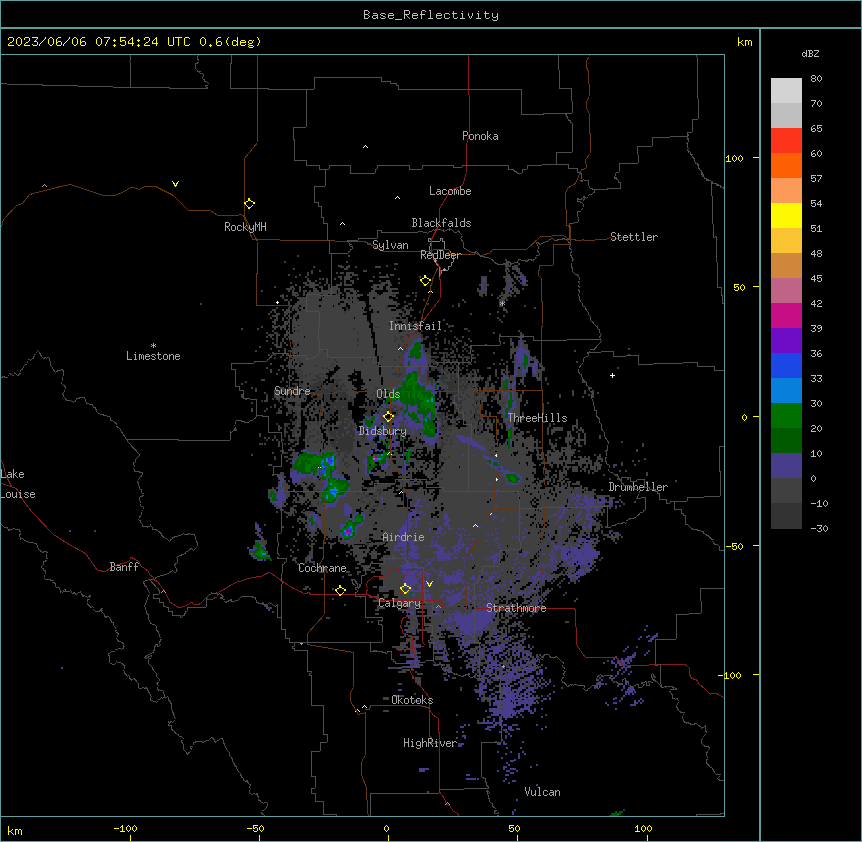The image size is (862, 842).
Task: Click the 80 value at the legend top
Action: coord(816,79)
